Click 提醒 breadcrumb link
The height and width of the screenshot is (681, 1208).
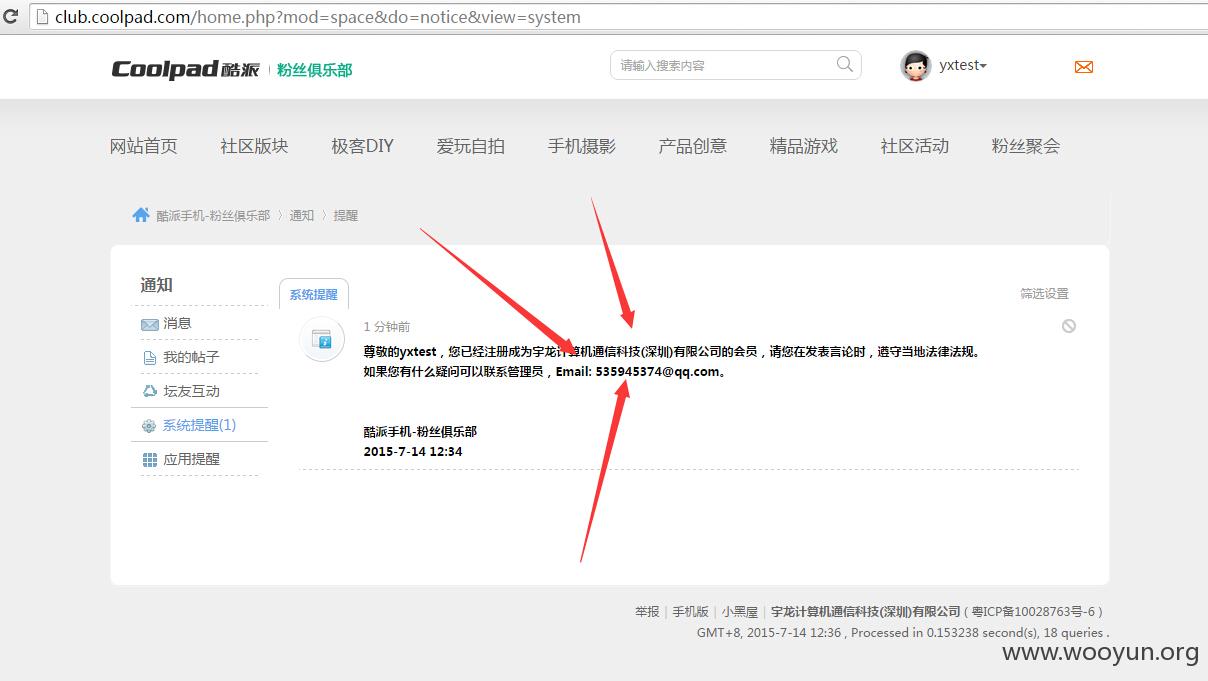coord(346,215)
